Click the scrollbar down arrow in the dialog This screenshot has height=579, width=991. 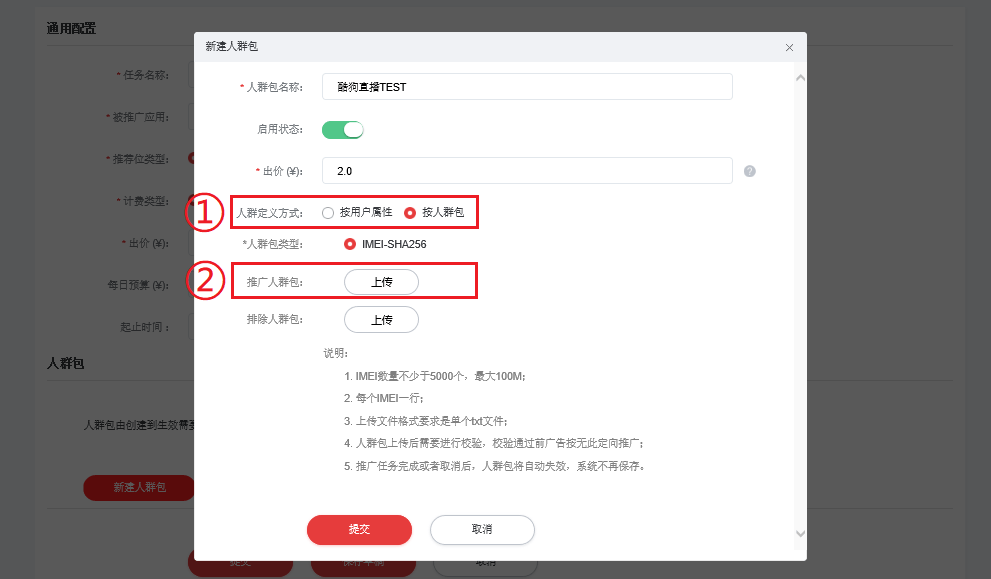800,533
